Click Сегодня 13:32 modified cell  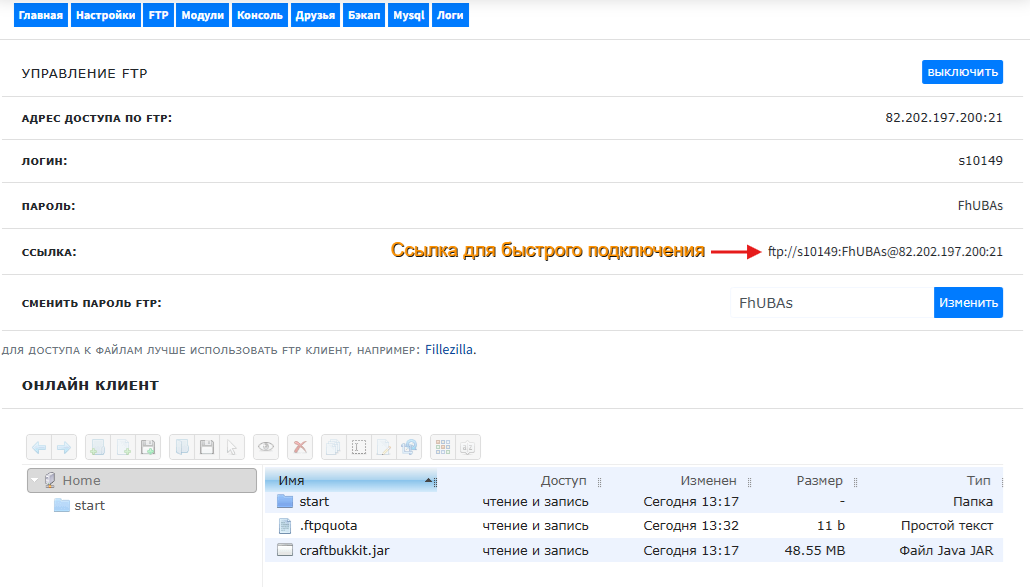tap(691, 525)
